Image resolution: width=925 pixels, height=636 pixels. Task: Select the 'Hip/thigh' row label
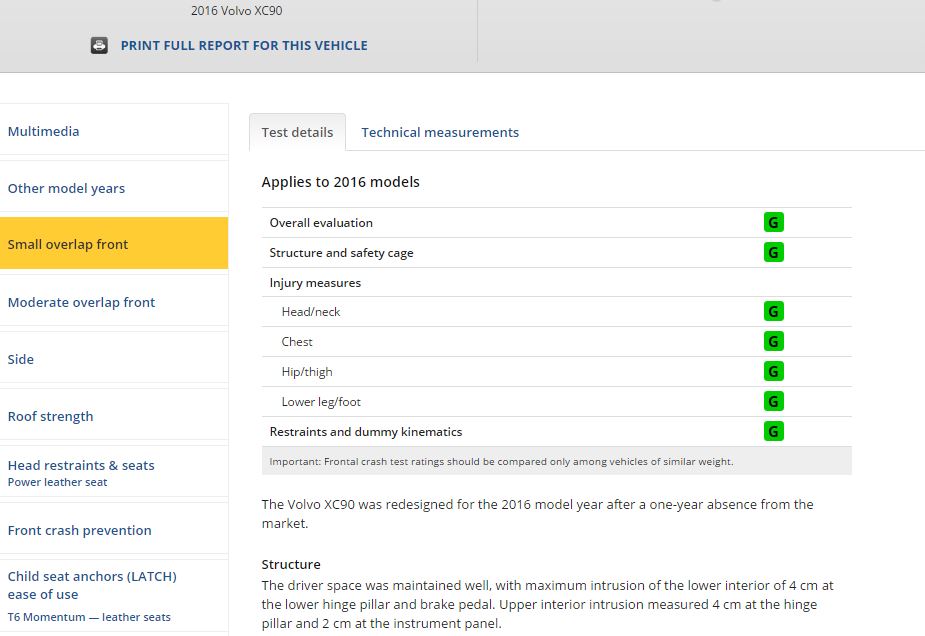coord(307,372)
